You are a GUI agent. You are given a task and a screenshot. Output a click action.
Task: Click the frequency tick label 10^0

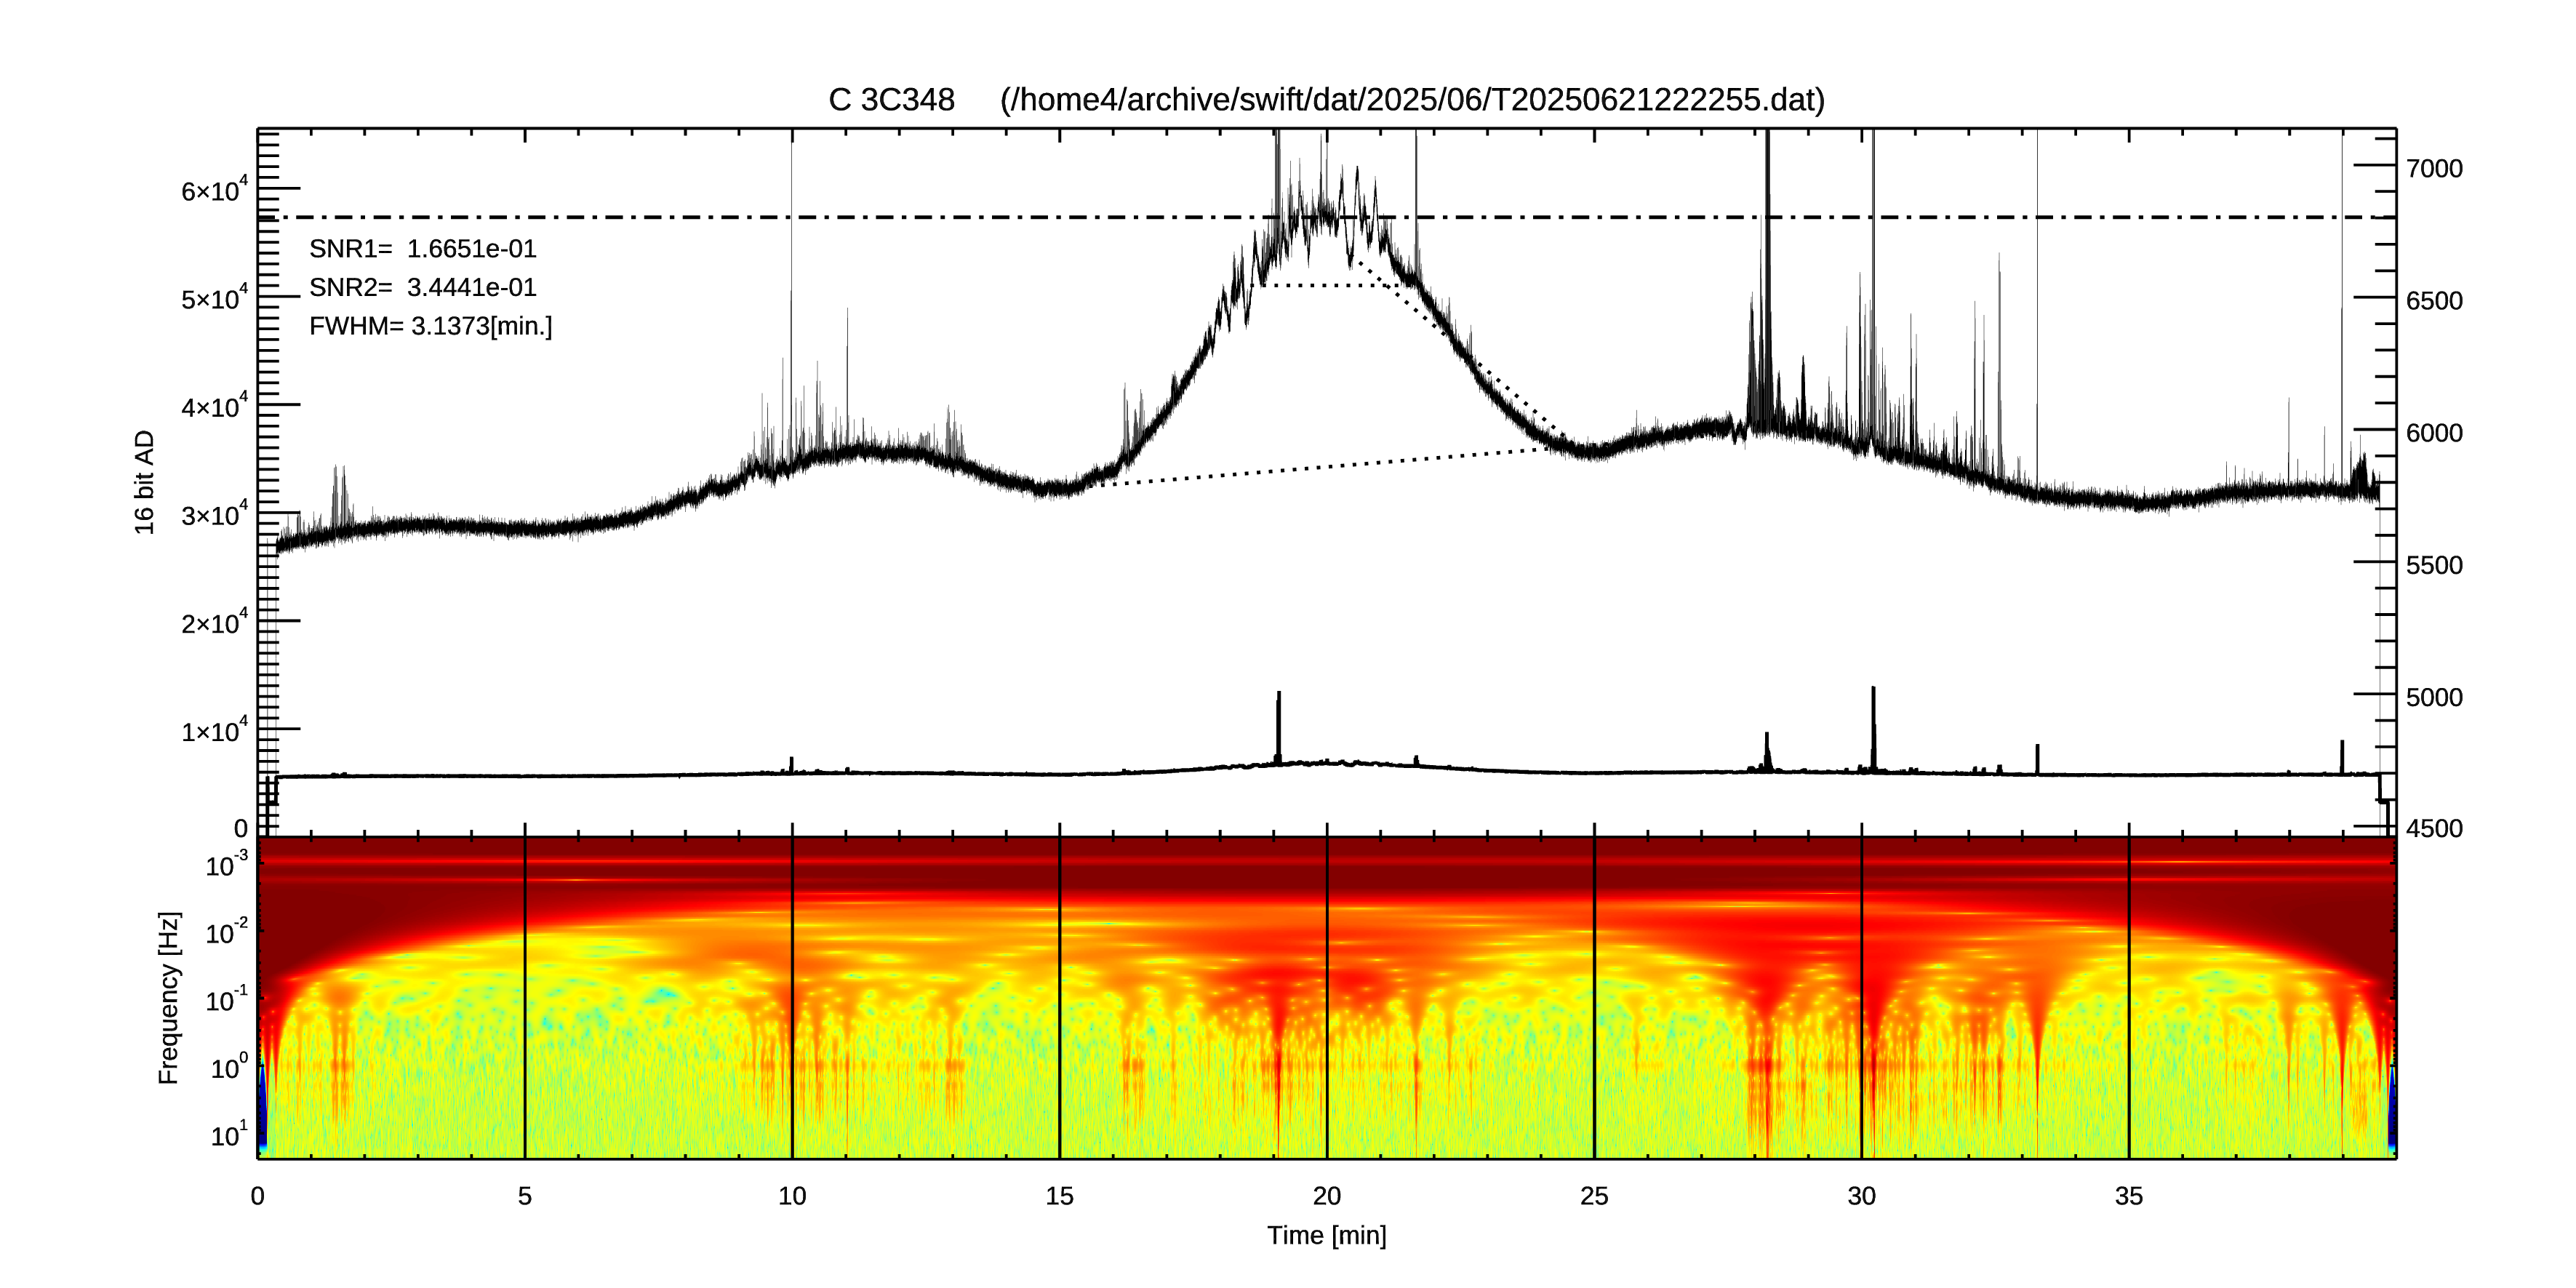click(229, 1067)
